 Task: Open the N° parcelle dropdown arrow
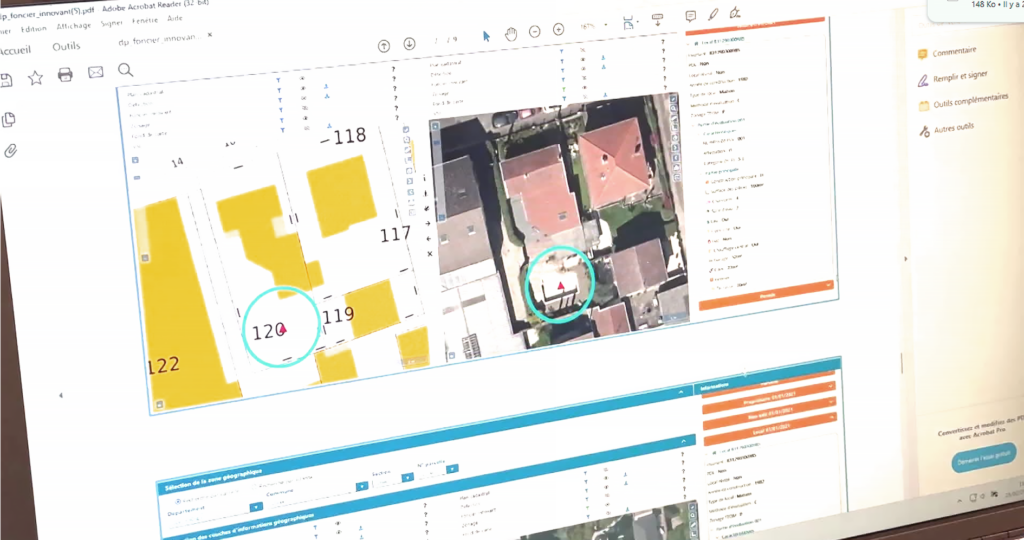click(x=452, y=469)
